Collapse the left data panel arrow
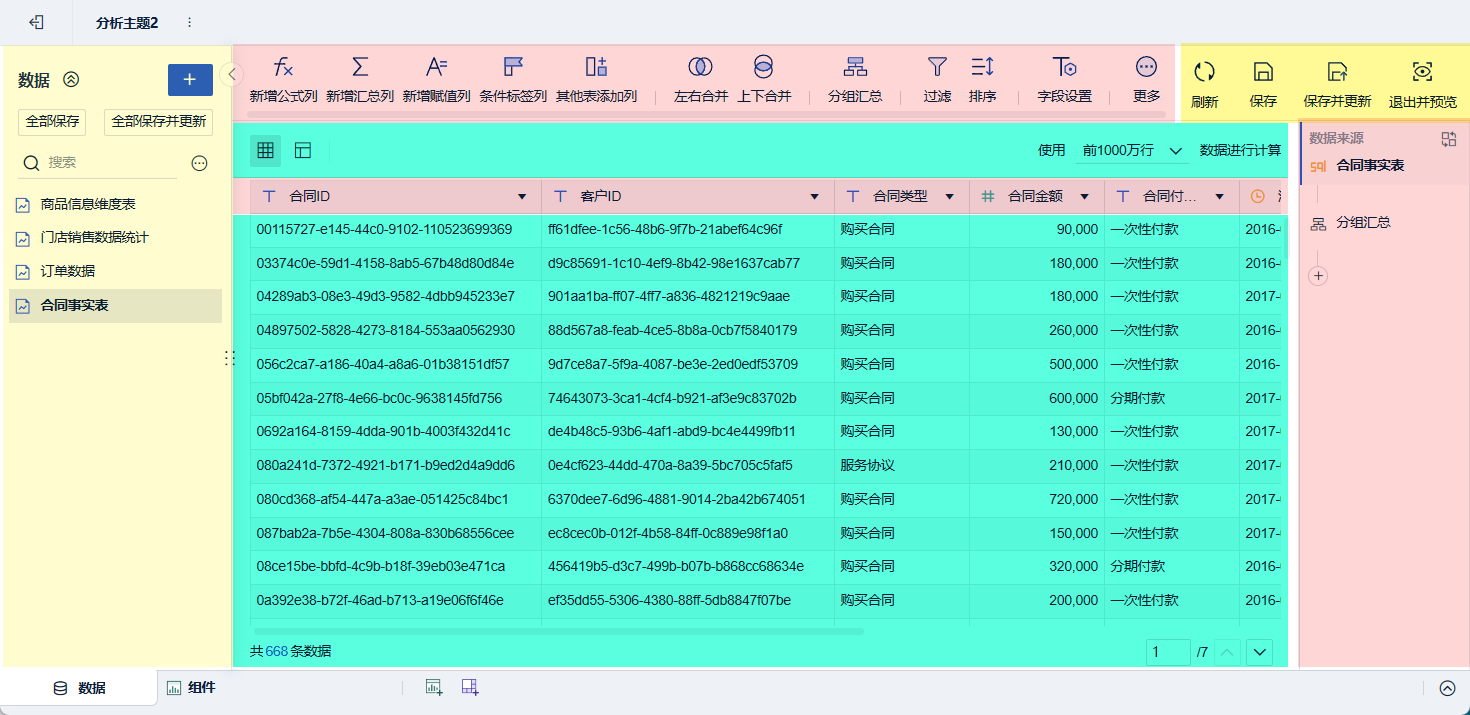The width and height of the screenshot is (1470, 715). tap(232, 73)
